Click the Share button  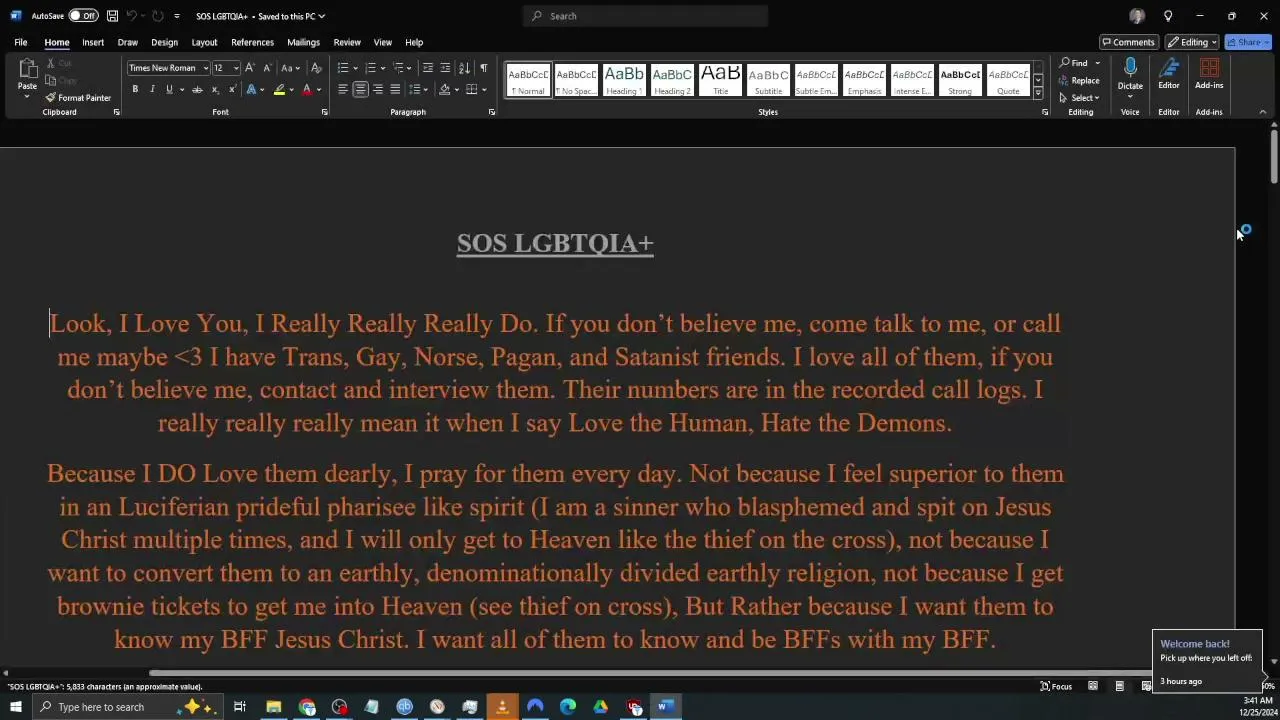tap(1249, 42)
